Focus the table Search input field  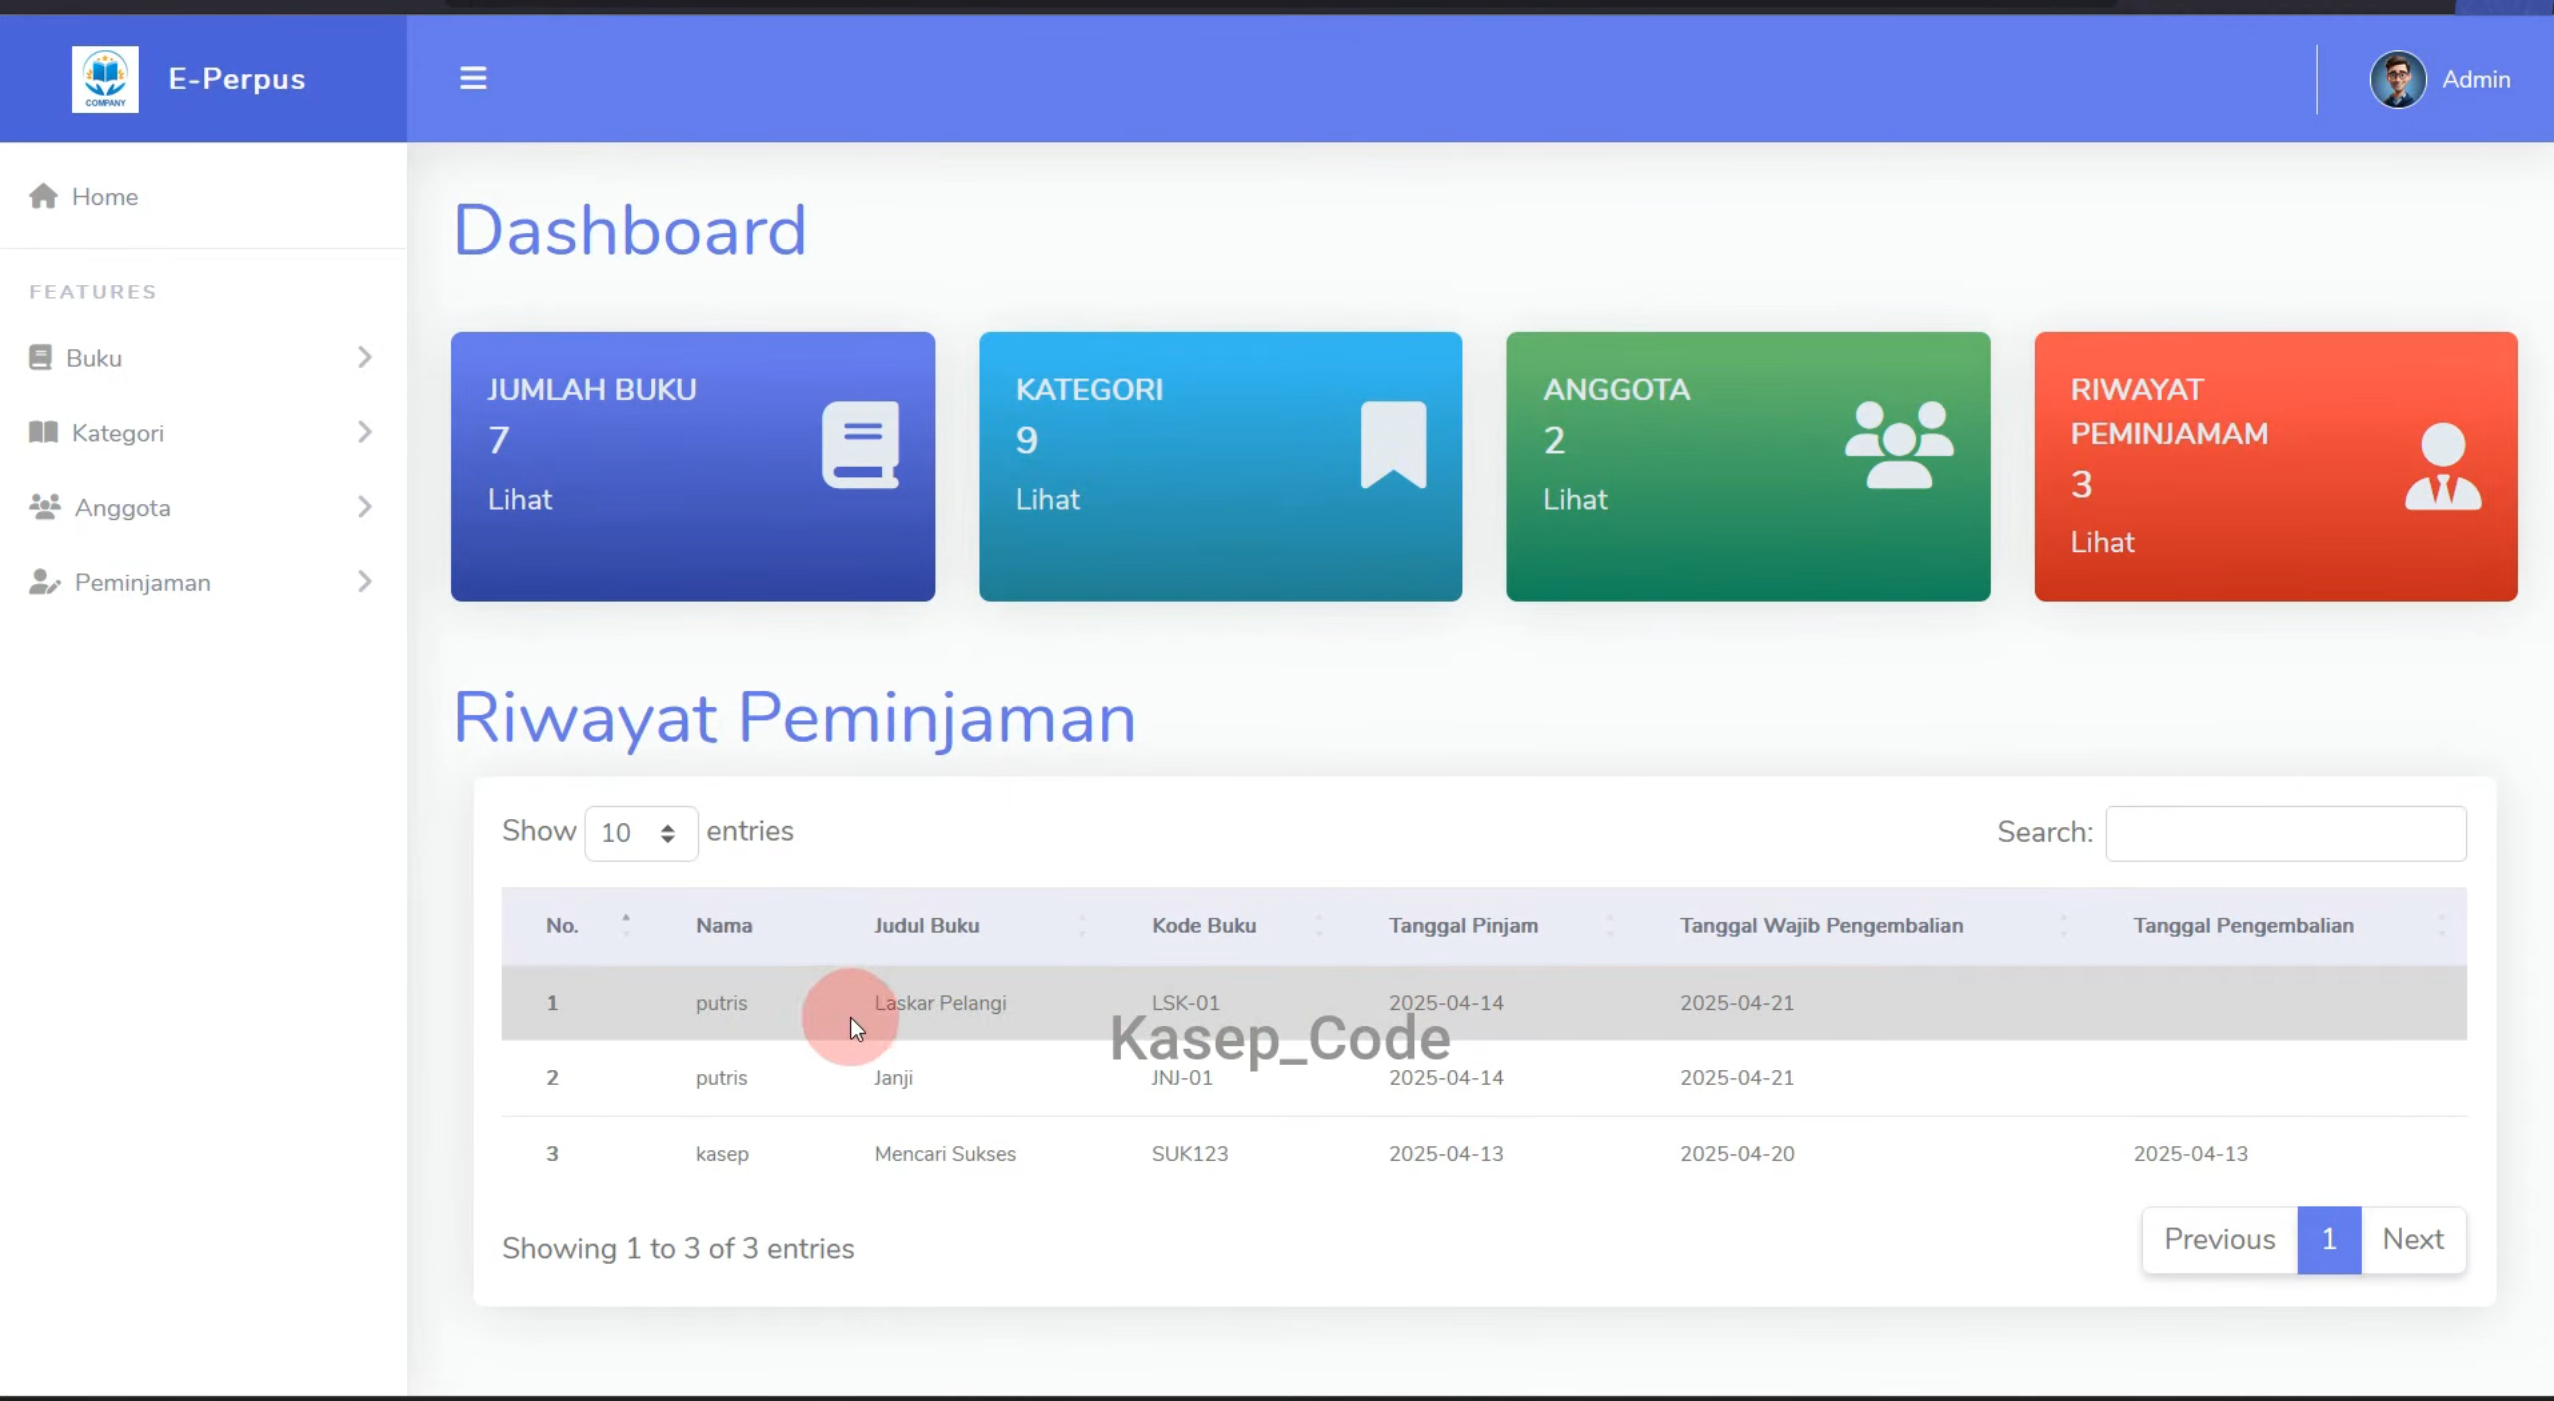[x=2286, y=833]
